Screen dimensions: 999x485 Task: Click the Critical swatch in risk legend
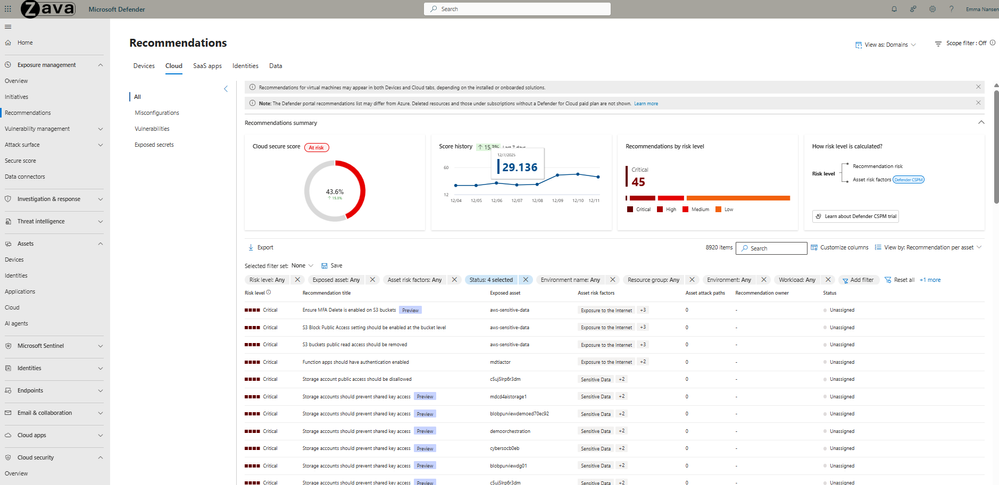coord(629,209)
